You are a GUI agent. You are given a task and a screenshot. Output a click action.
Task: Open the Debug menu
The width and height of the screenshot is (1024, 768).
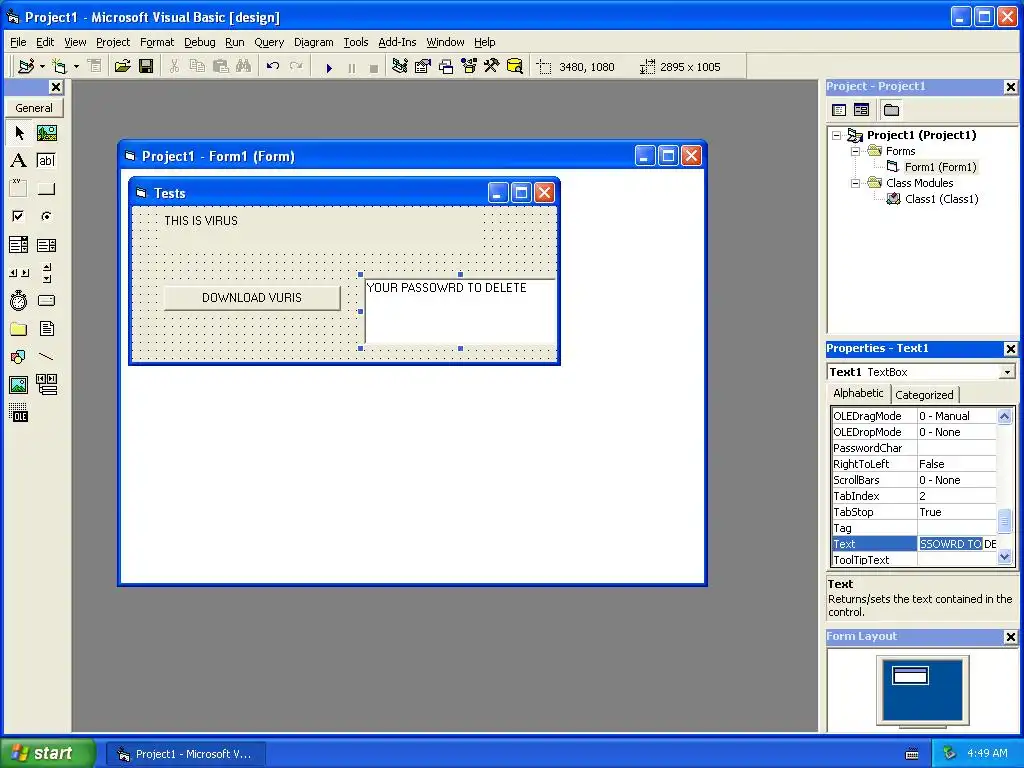click(x=199, y=42)
